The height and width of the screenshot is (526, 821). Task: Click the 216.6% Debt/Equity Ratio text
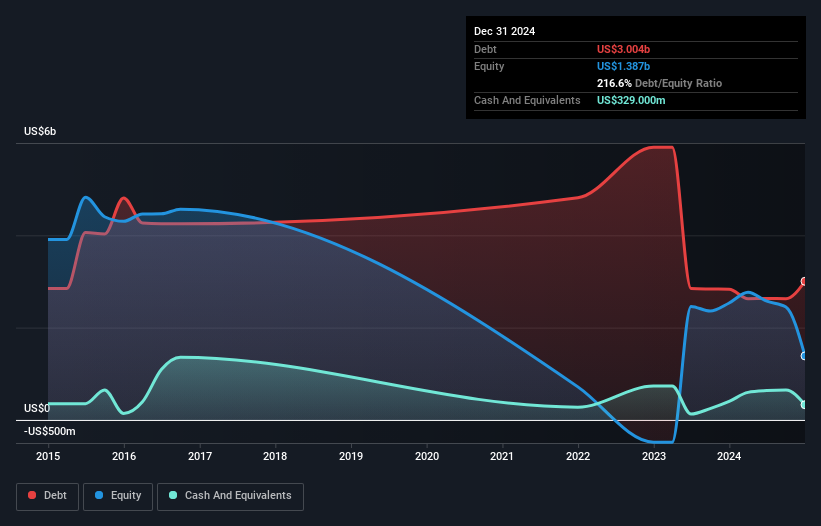[659, 83]
